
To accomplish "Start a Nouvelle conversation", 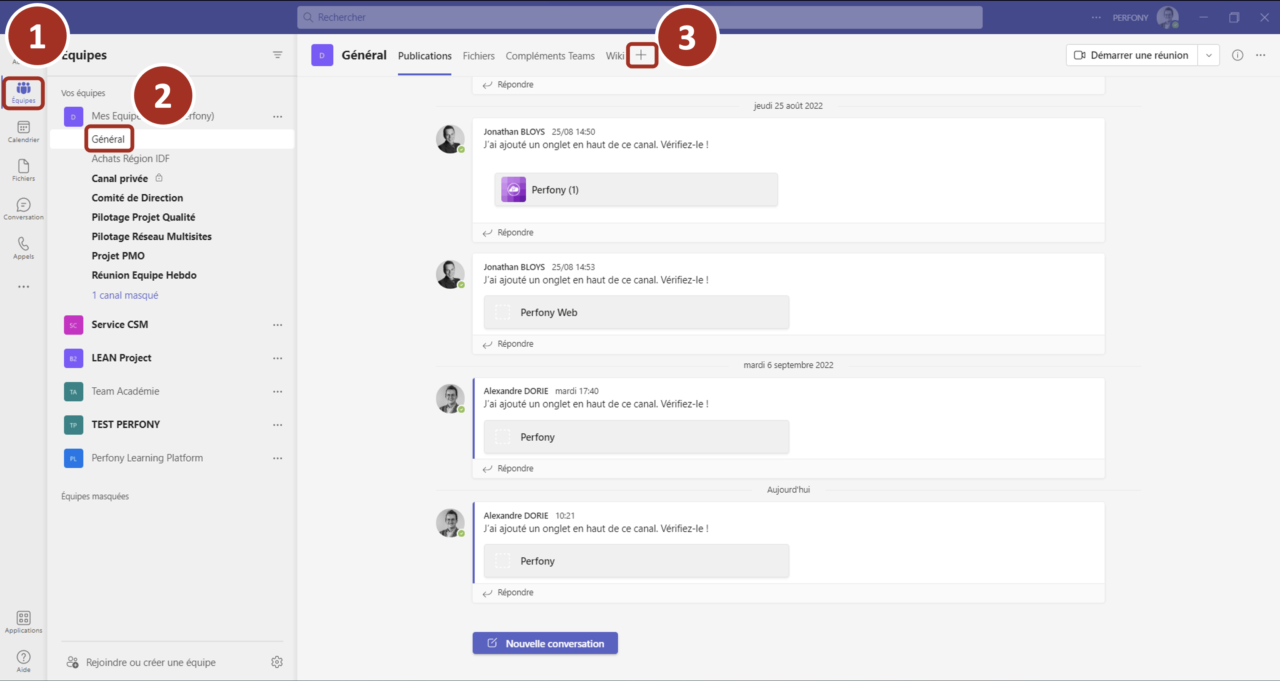I will click(545, 643).
